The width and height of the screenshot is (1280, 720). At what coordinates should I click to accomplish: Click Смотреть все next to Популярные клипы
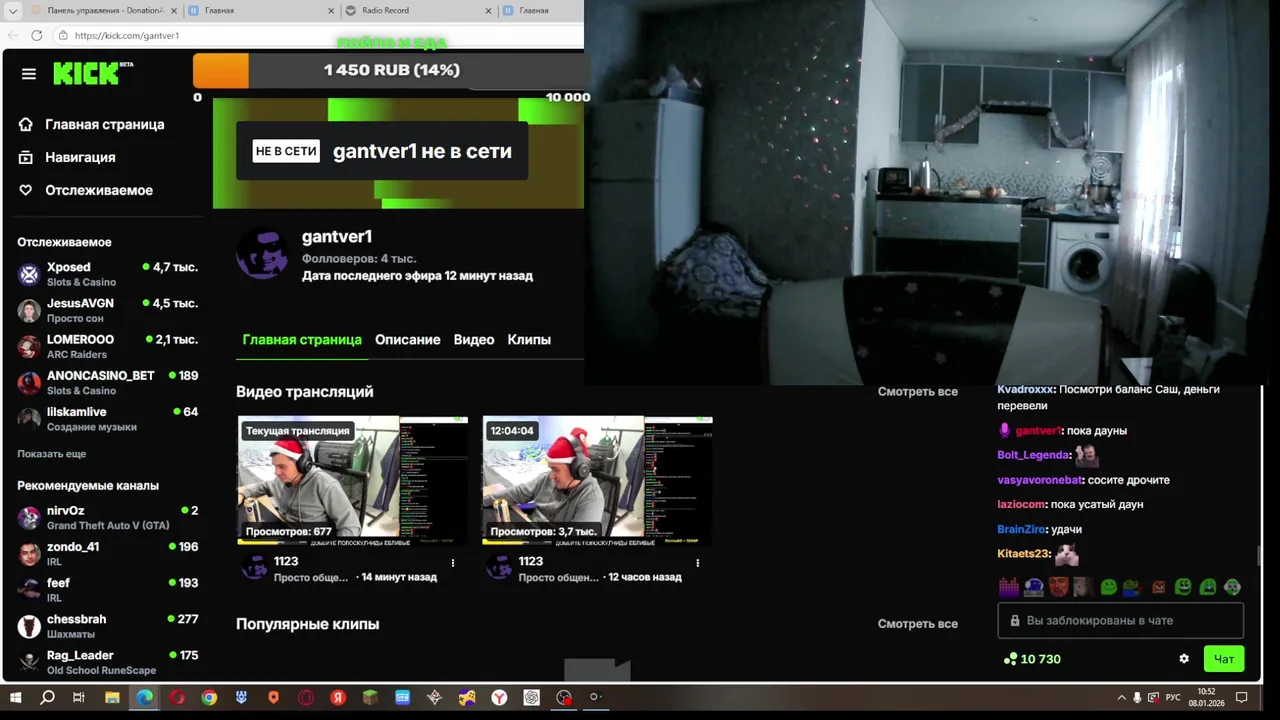(918, 624)
